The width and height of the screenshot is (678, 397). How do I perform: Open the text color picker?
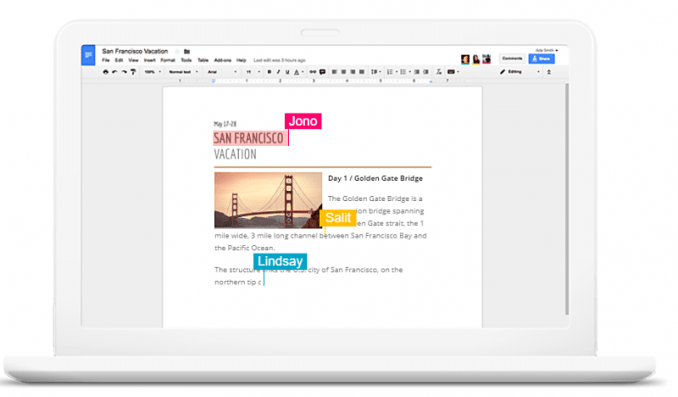click(298, 72)
